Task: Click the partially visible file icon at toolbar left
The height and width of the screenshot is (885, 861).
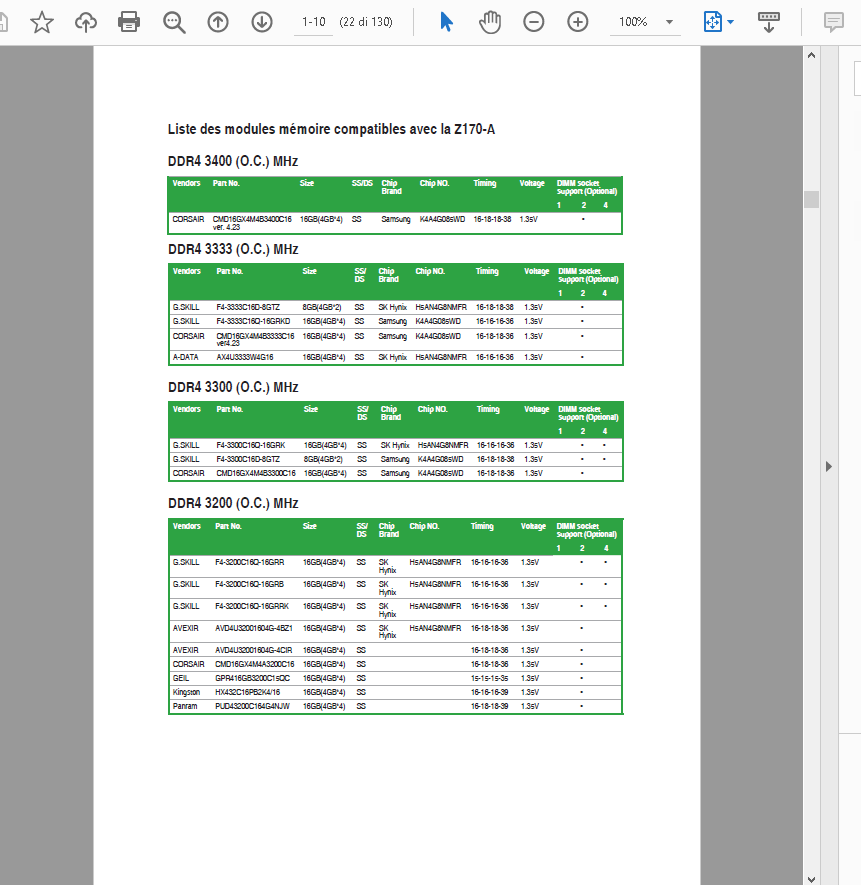Action: pyautogui.click(x=3, y=23)
